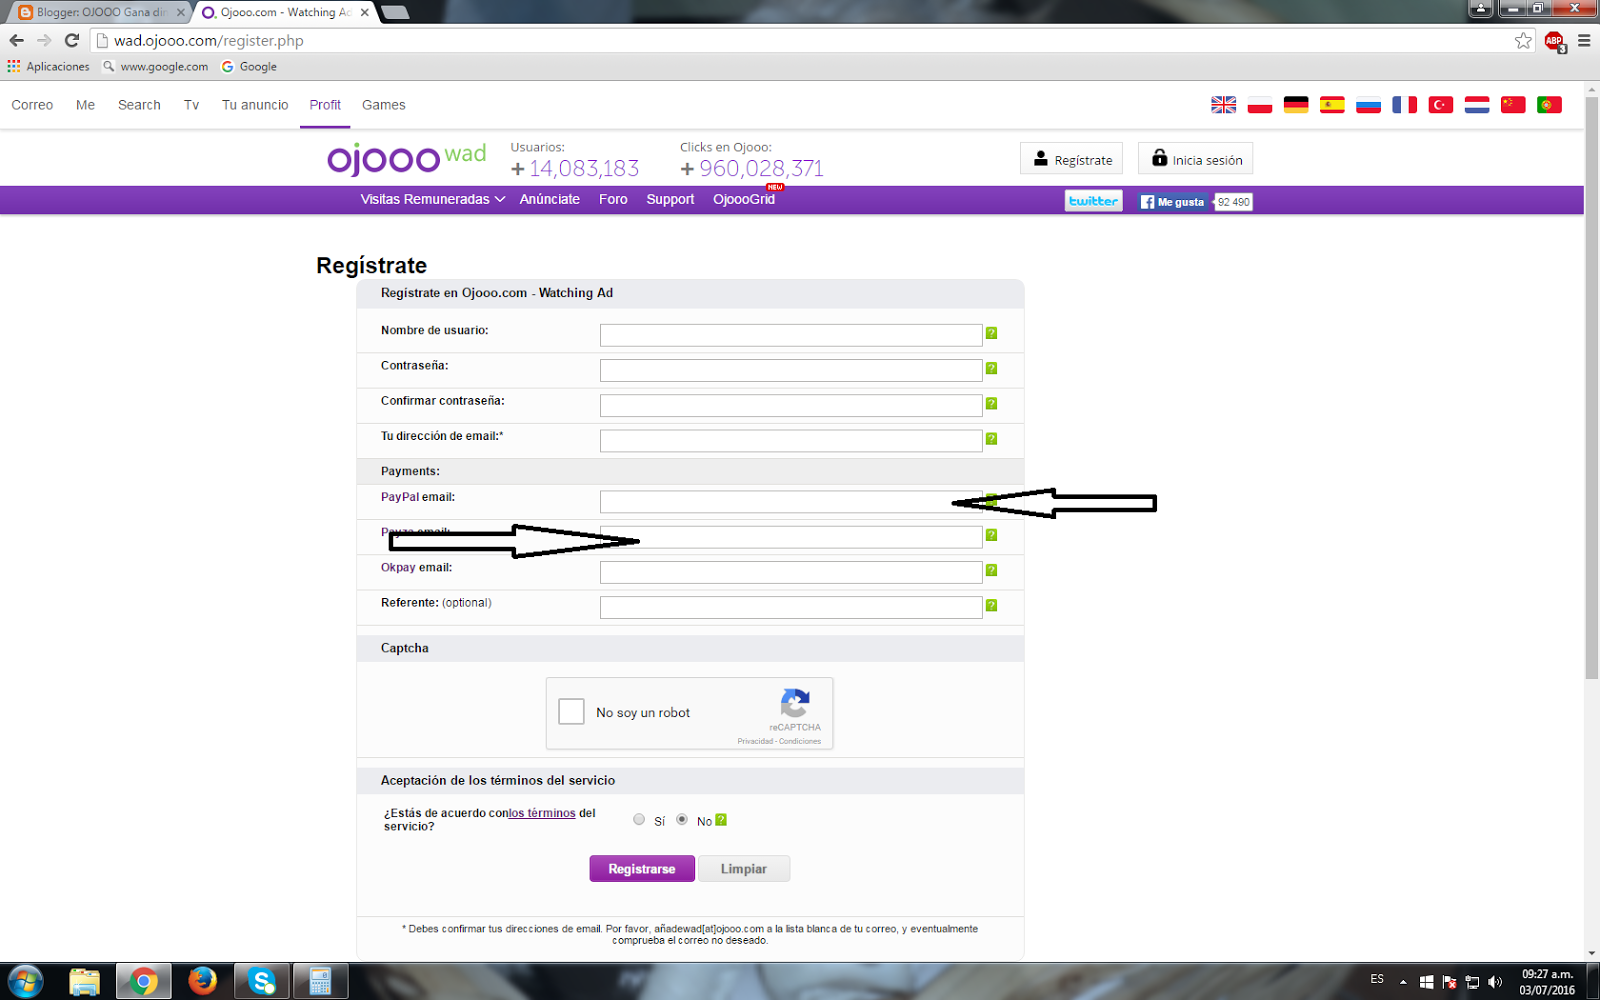Screen dimensions: 1600x1000
Task: Select the No radio button for terms acceptance
Action: [x=681, y=819]
